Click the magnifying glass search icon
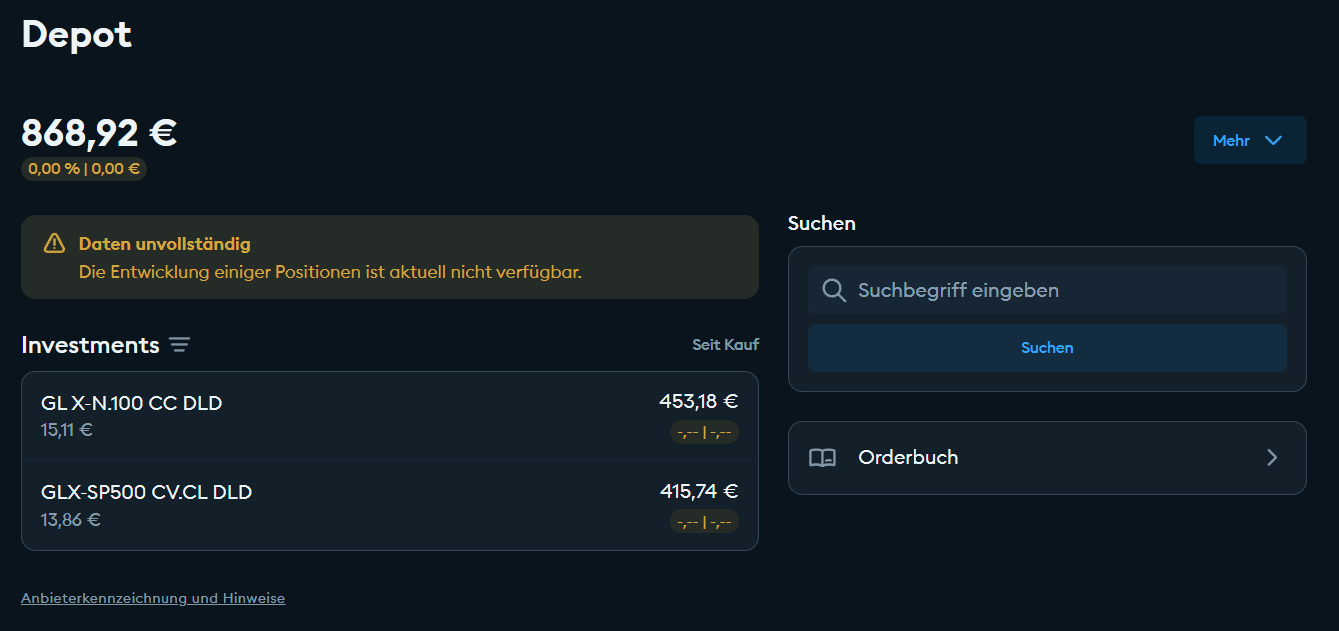Image resolution: width=1339 pixels, height=631 pixels. (834, 290)
